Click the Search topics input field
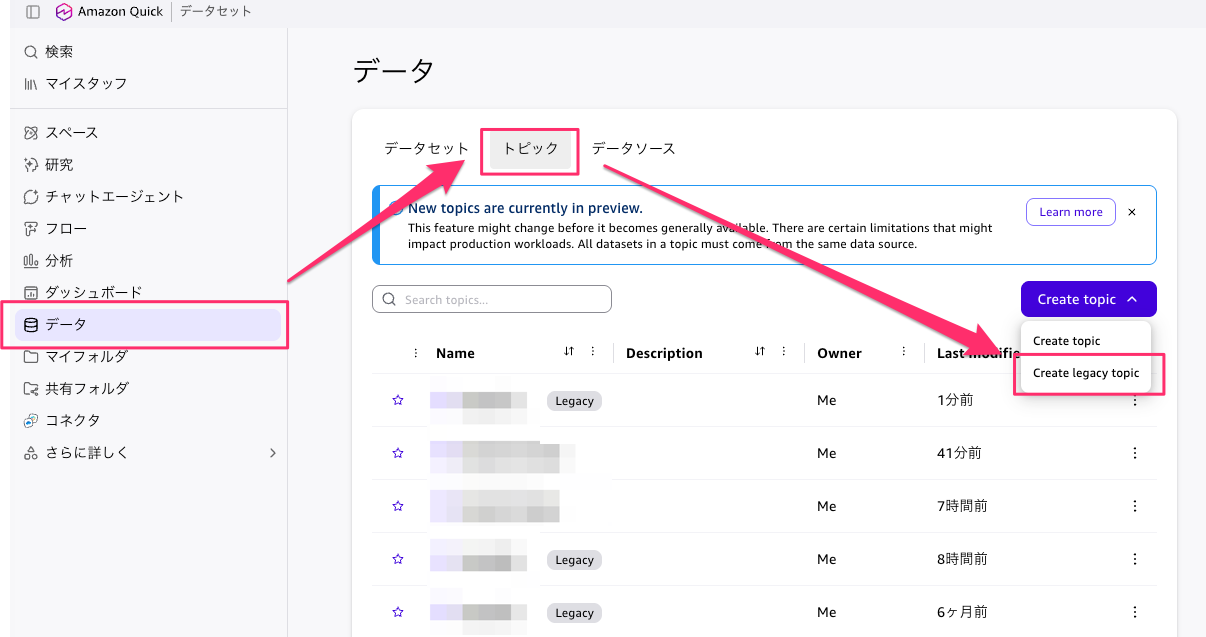This screenshot has height=637, width=1206. (492, 299)
